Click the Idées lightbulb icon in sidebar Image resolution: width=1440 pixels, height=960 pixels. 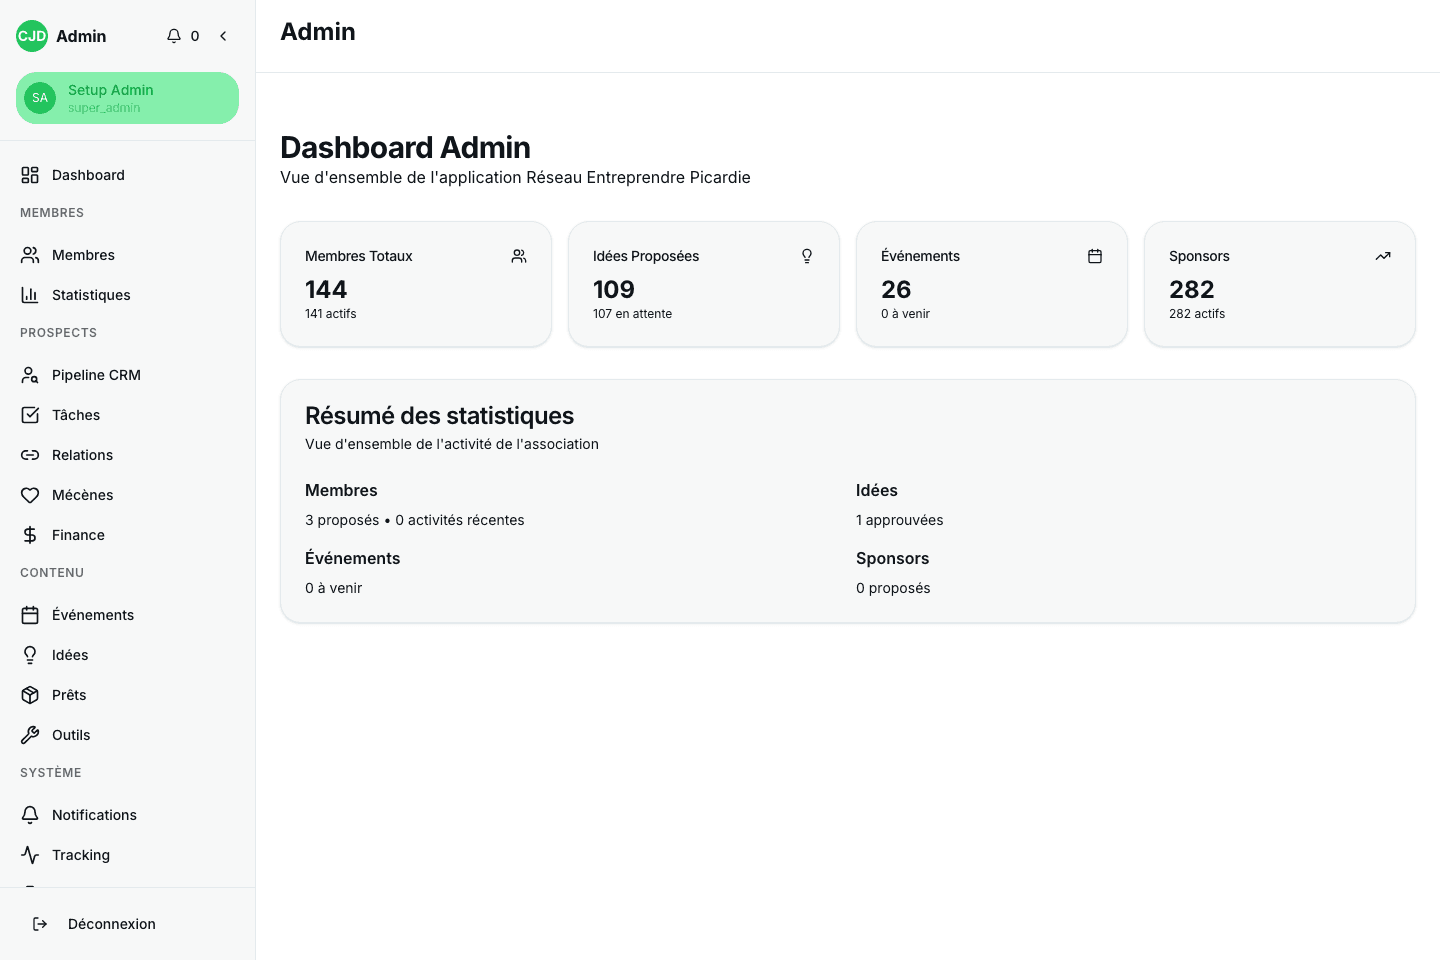point(30,655)
